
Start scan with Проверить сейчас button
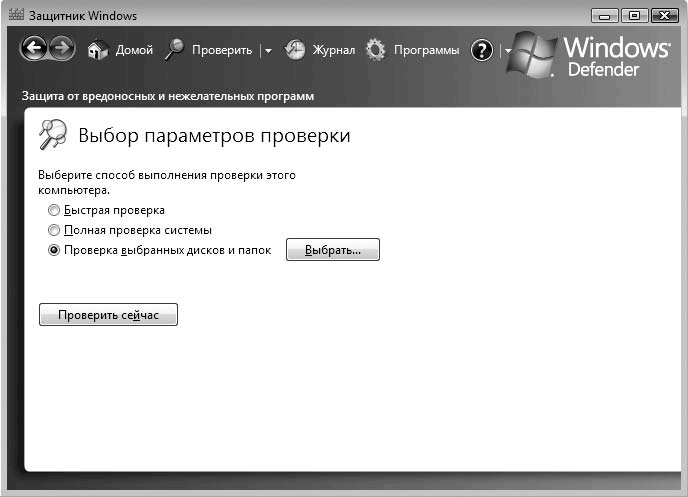108,315
